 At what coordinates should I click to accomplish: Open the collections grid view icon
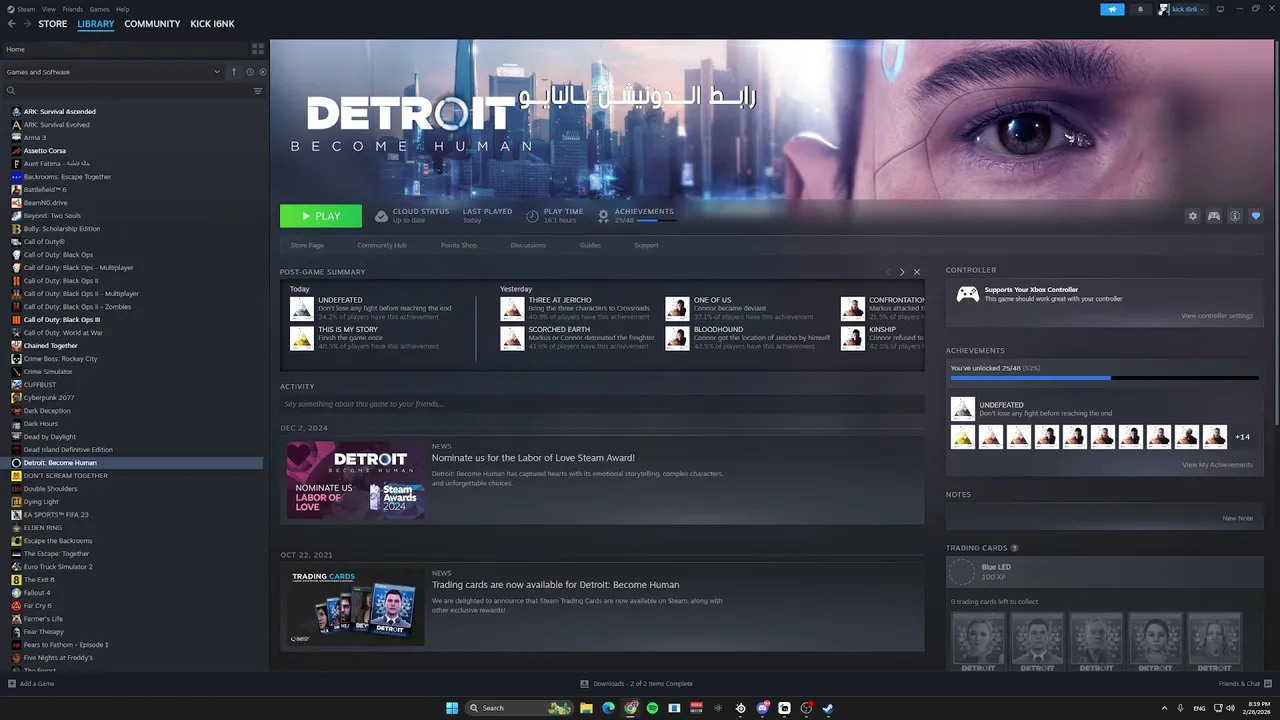coord(257,48)
